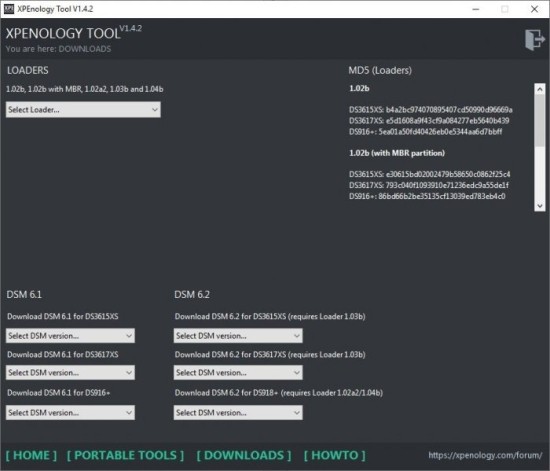Expand DSM 6.1 DS3615XS version dropdown
The width and height of the screenshot is (550, 471).
[70, 336]
